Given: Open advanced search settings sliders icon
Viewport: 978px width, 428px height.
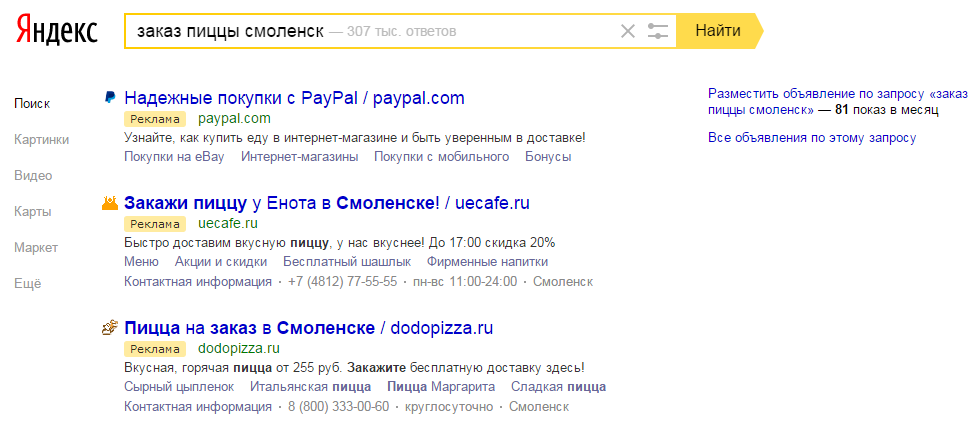Looking at the screenshot, I should [657, 31].
